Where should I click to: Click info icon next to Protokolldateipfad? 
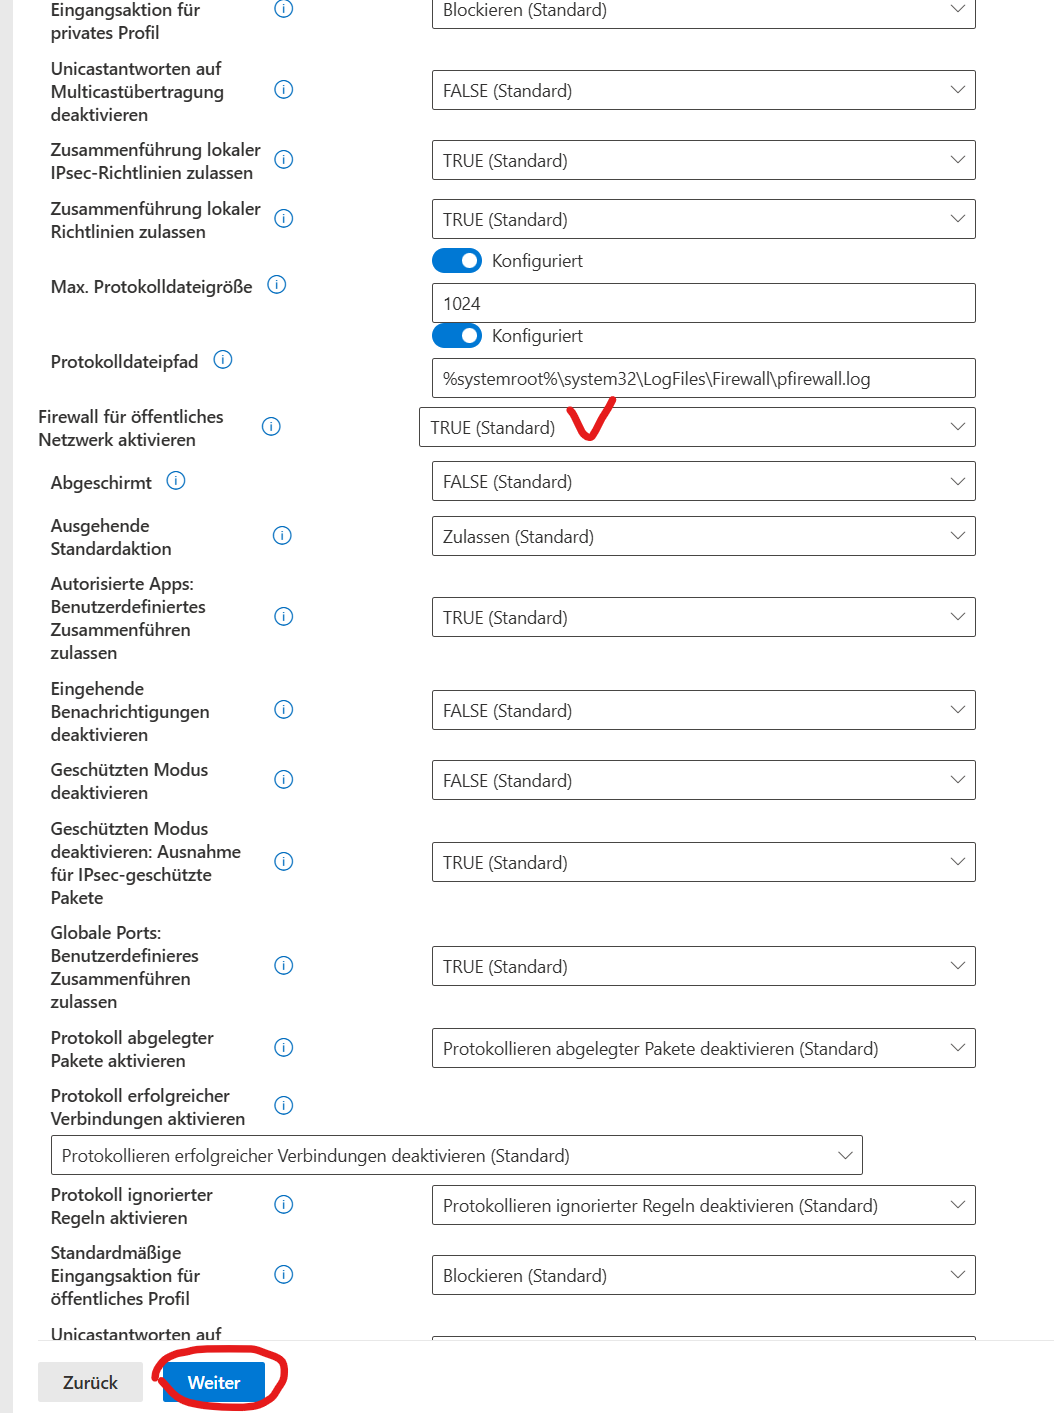(223, 360)
